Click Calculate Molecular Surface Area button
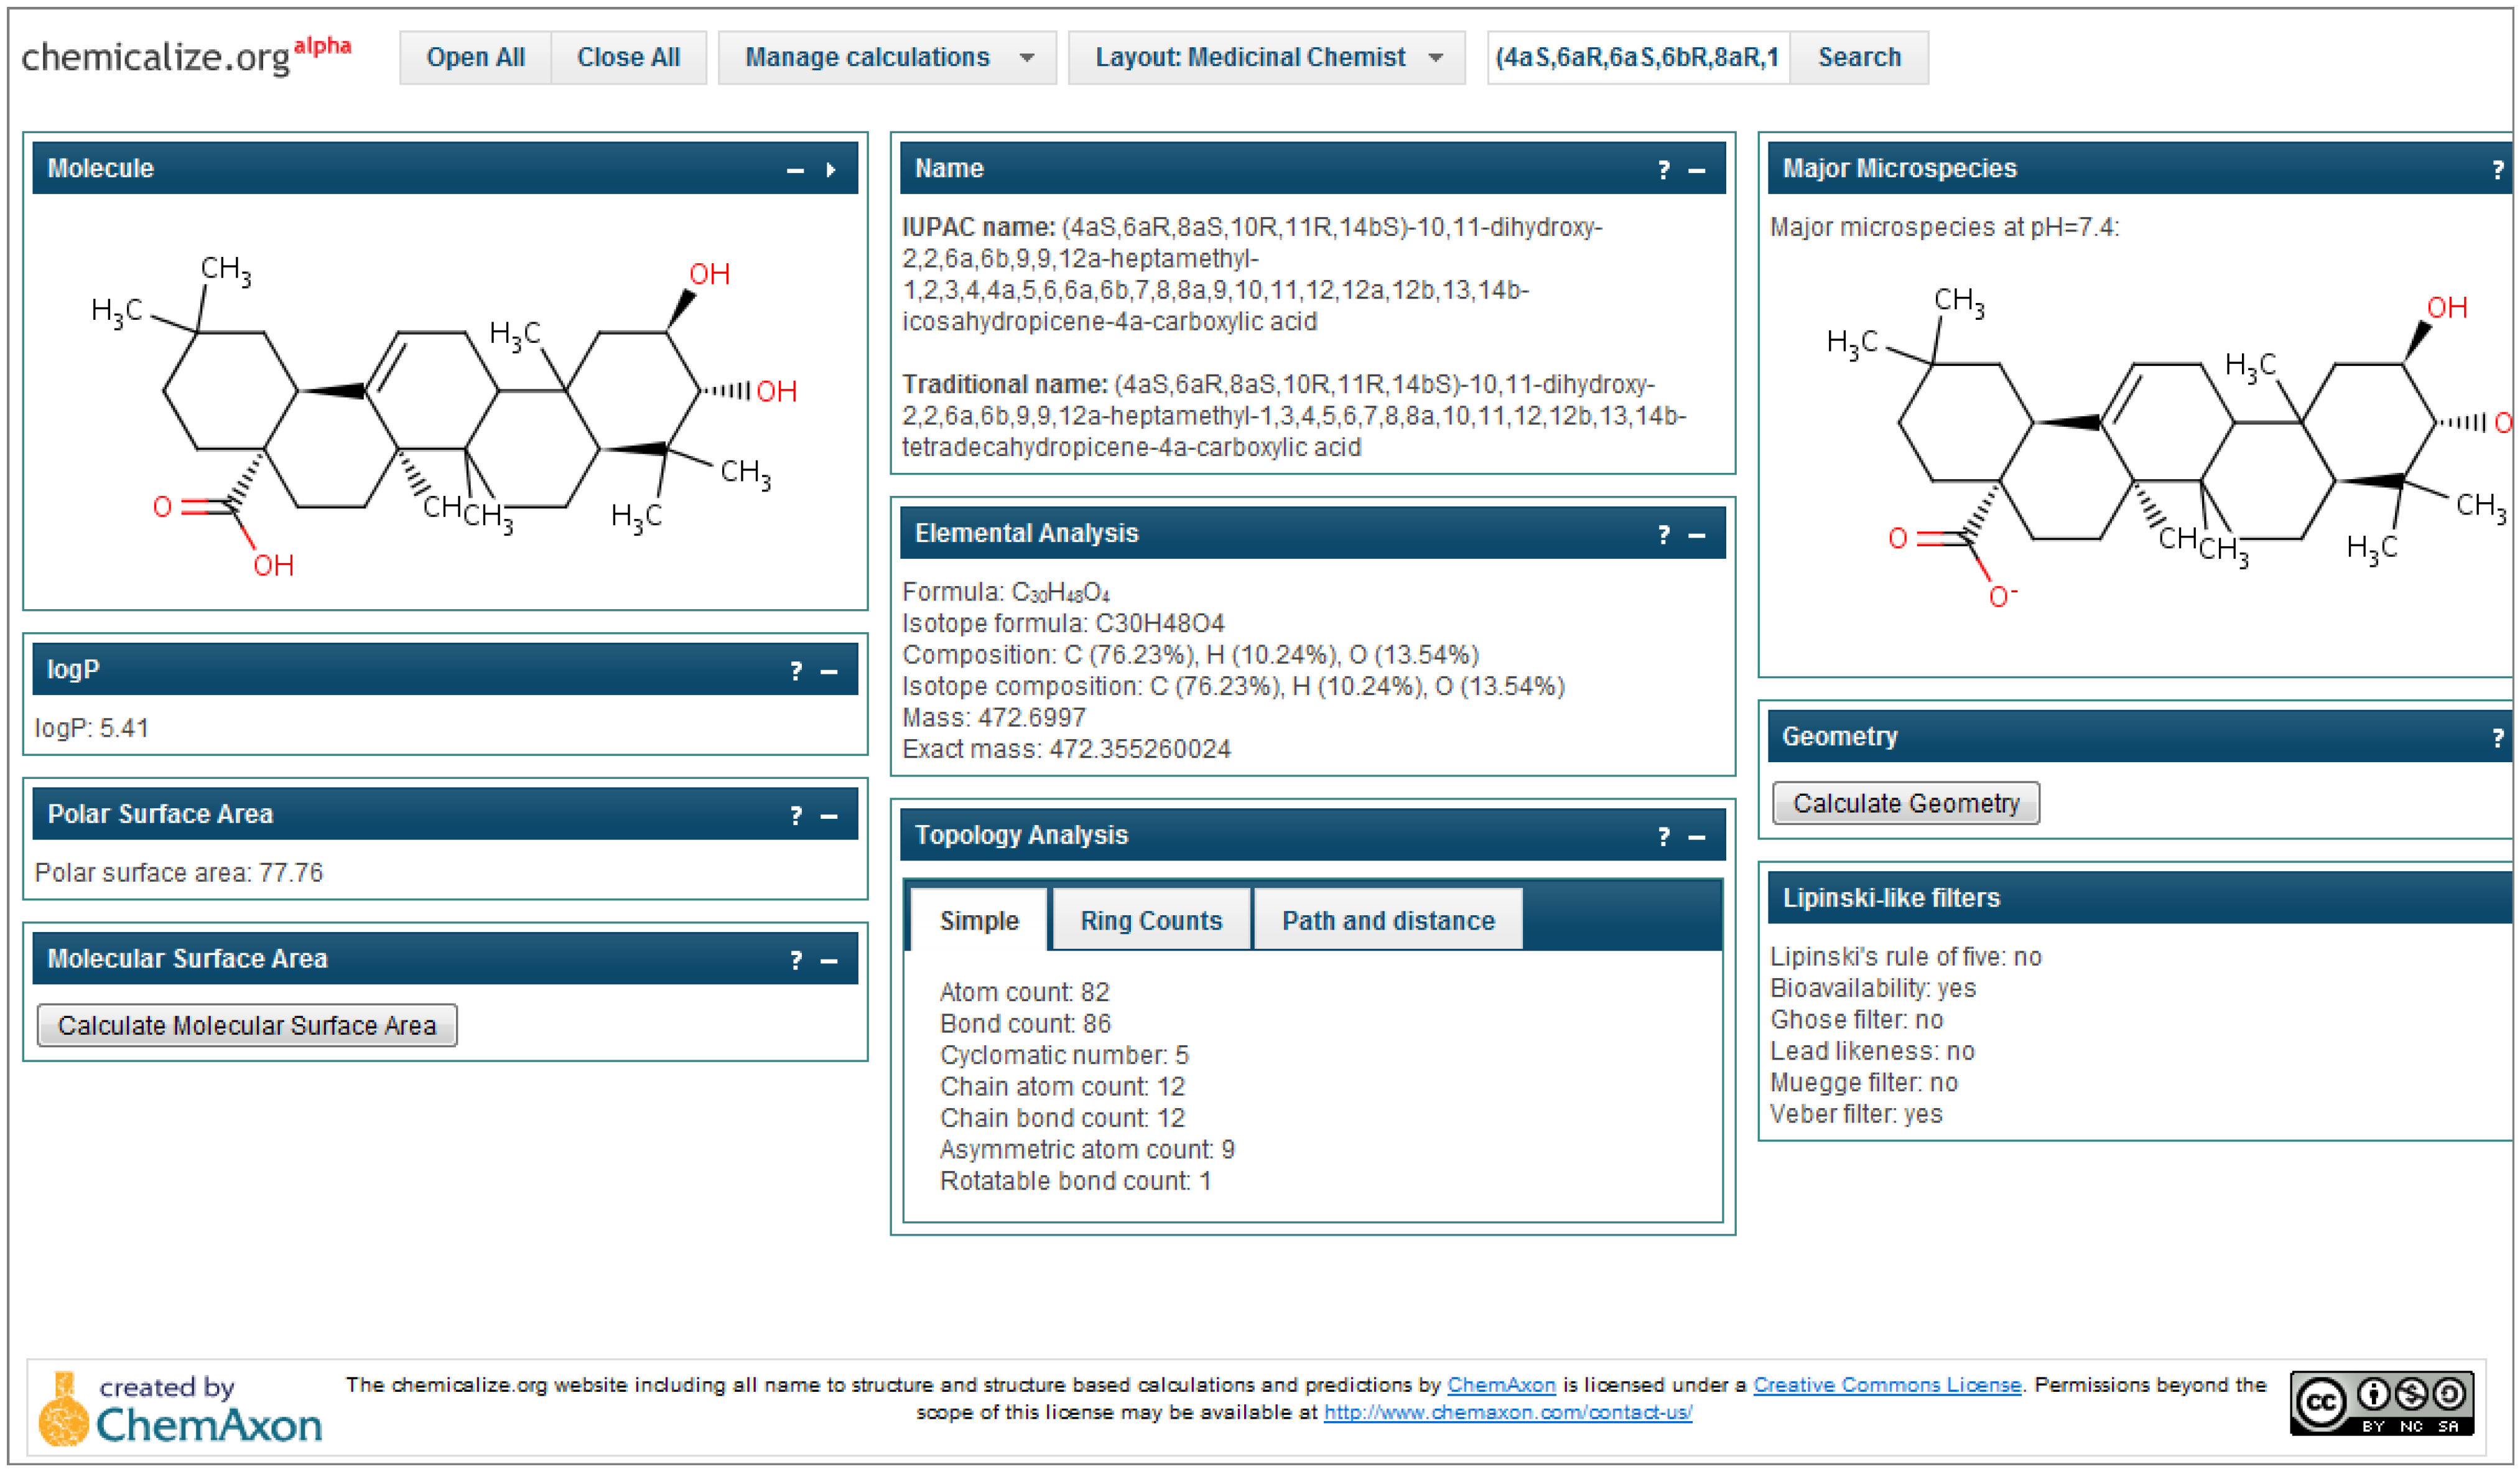This screenshot has width=2520, height=1469. tap(247, 1025)
